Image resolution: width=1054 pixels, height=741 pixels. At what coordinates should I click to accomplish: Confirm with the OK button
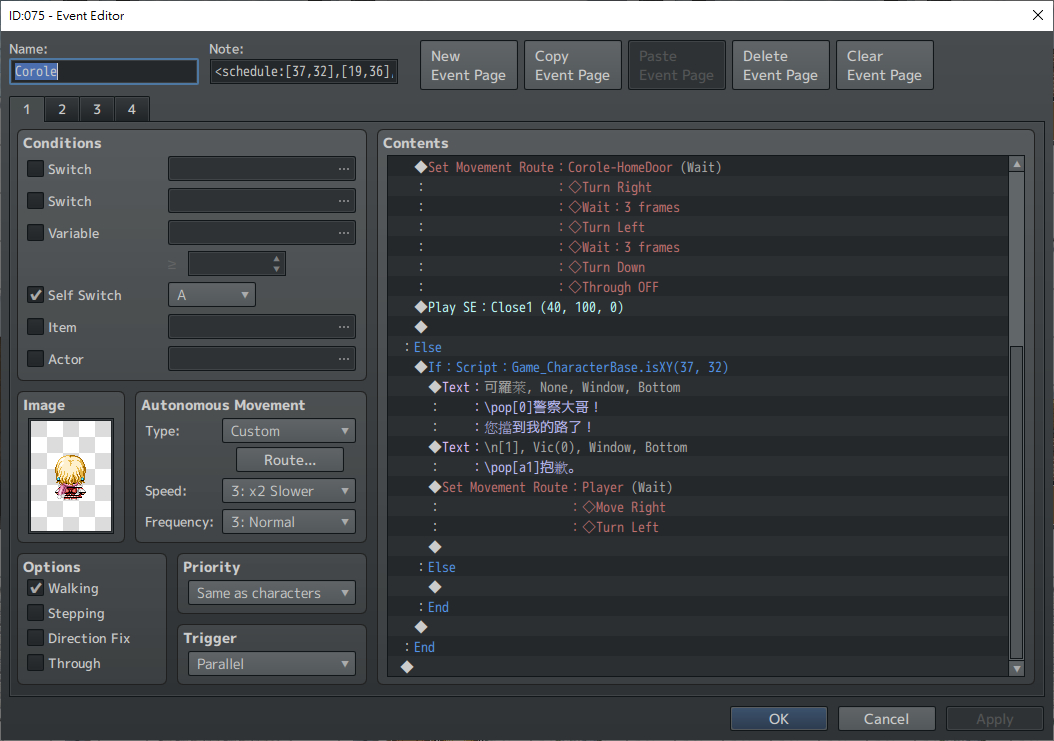pyautogui.click(x=778, y=719)
